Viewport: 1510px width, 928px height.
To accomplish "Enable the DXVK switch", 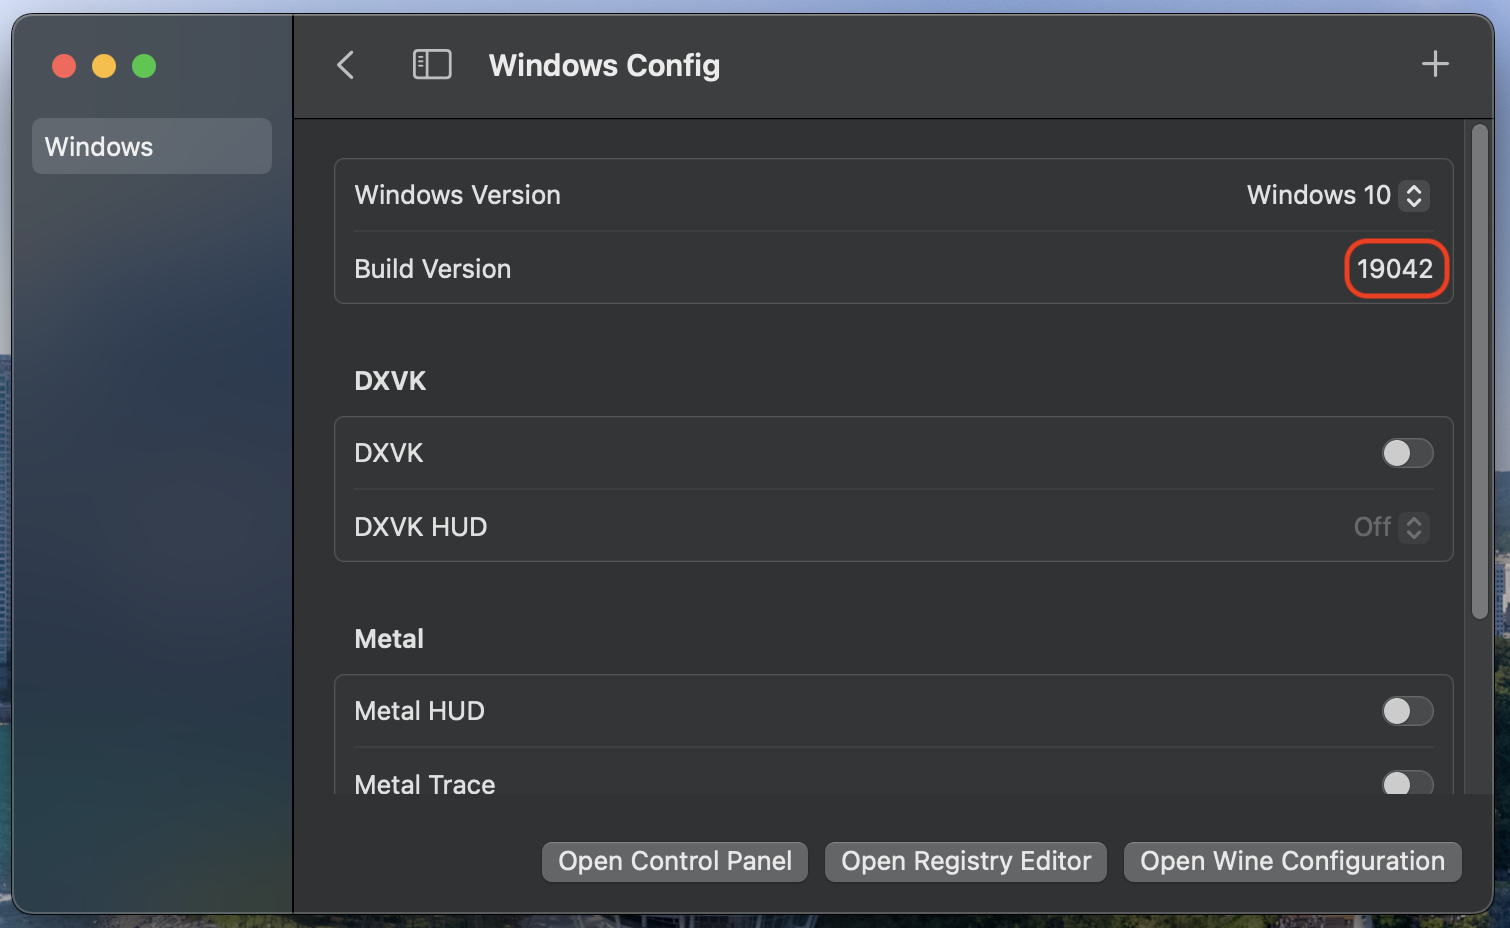I will tap(1407, 453).
